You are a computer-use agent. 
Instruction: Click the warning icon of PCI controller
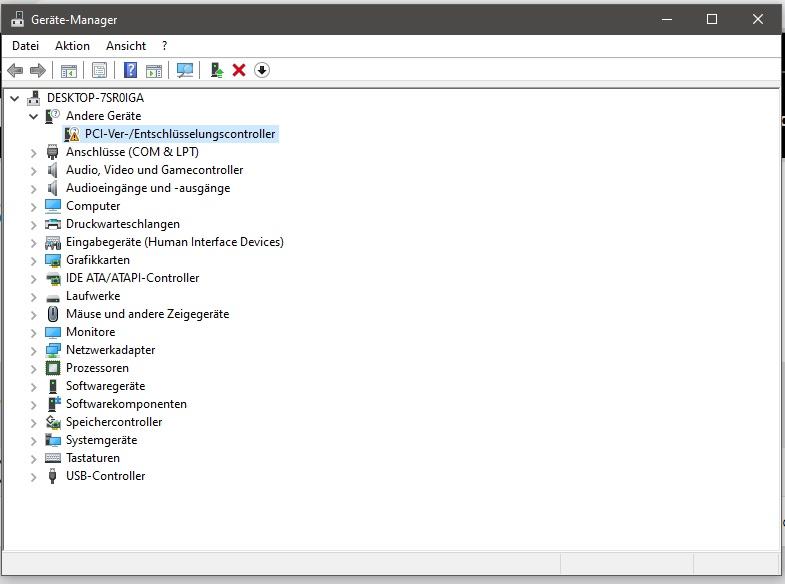click(72, 134)
